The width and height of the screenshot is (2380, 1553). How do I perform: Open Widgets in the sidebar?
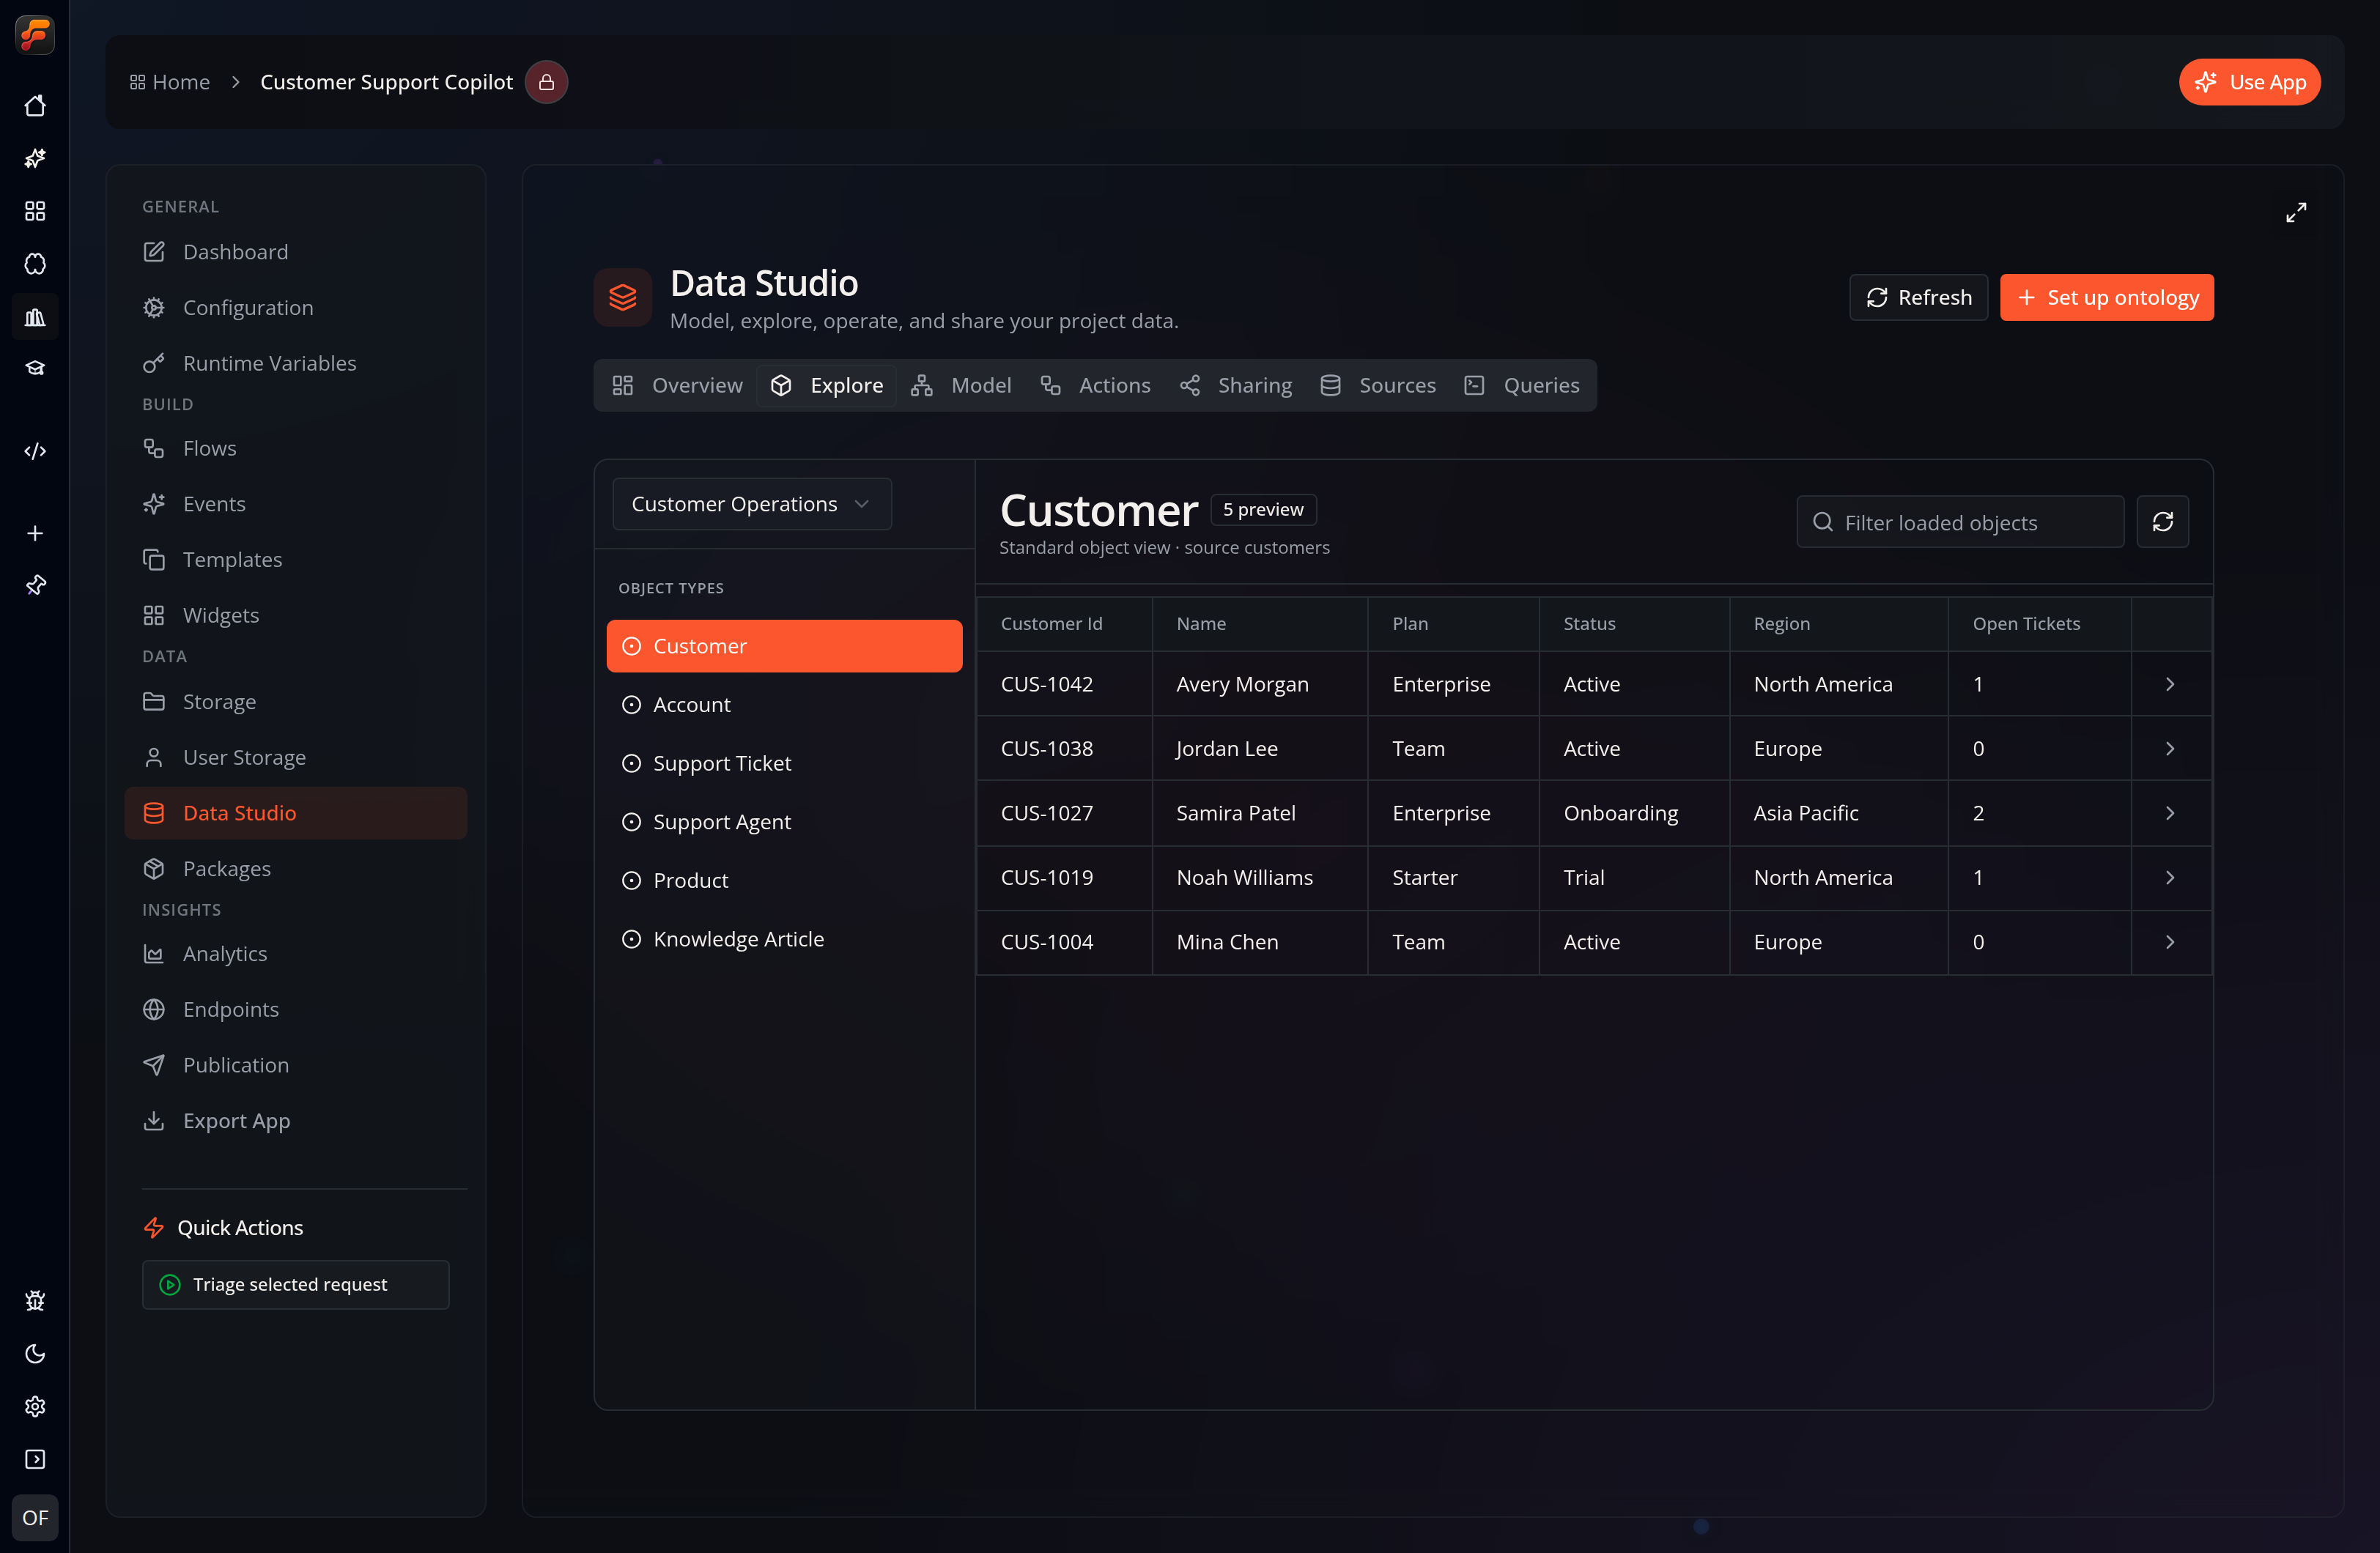(x=296, y=616)
